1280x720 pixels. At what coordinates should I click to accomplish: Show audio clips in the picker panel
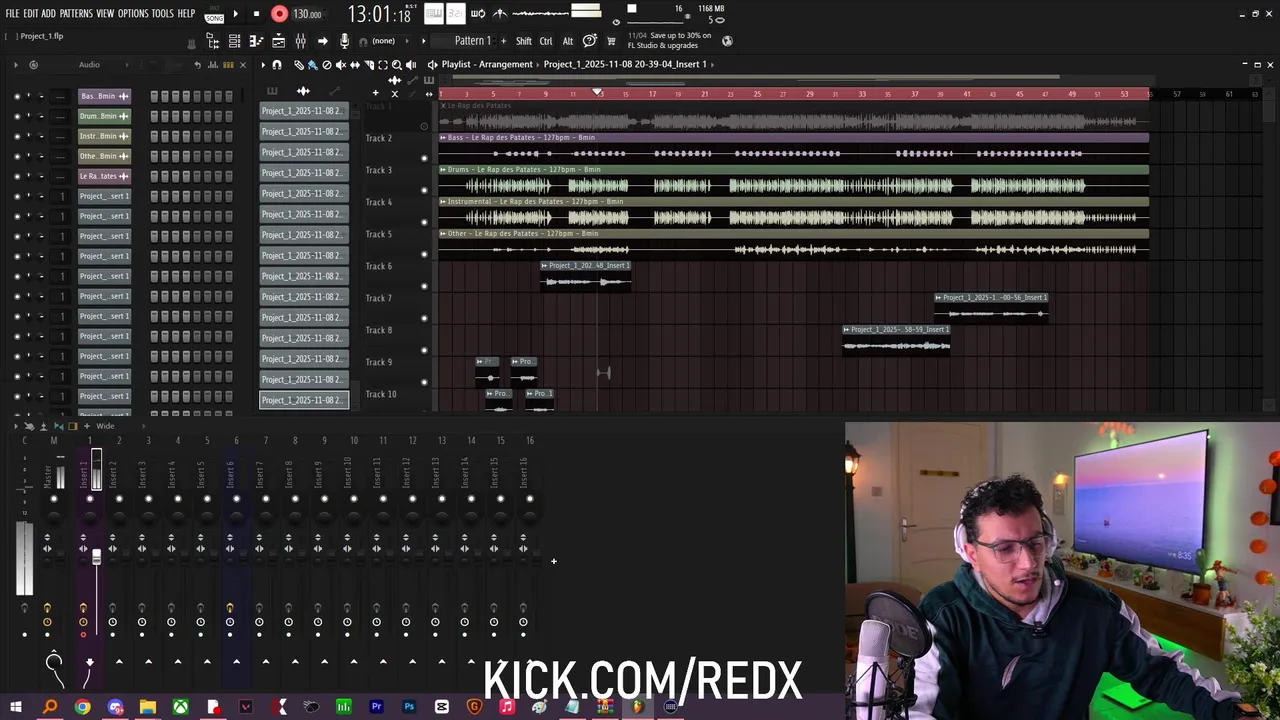tap(303, 90)
